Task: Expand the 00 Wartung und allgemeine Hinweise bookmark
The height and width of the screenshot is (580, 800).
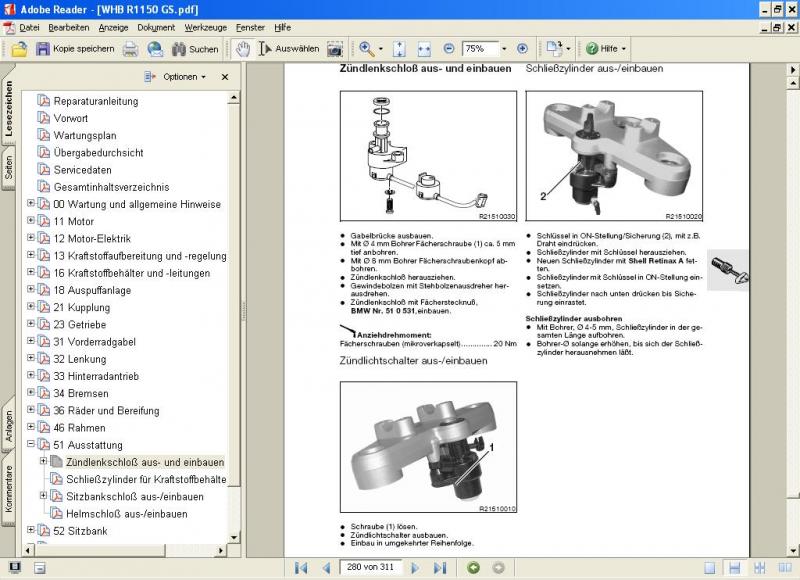Action: click(x=31, y=203)
